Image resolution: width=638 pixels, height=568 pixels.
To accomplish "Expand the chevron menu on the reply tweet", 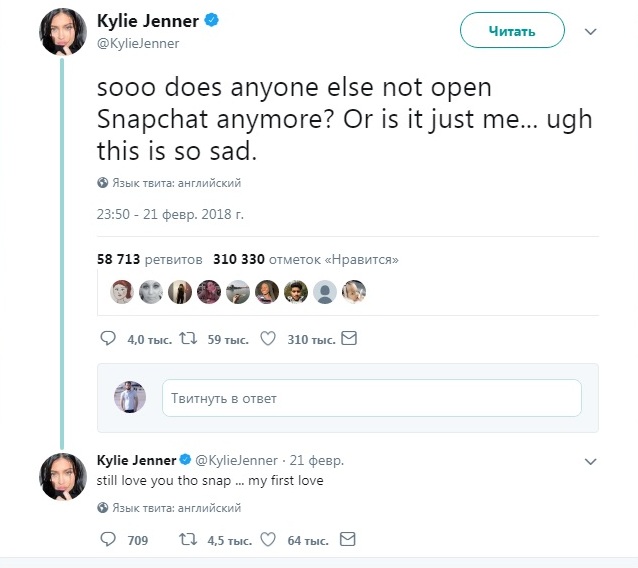I will (x=590, y=462).
